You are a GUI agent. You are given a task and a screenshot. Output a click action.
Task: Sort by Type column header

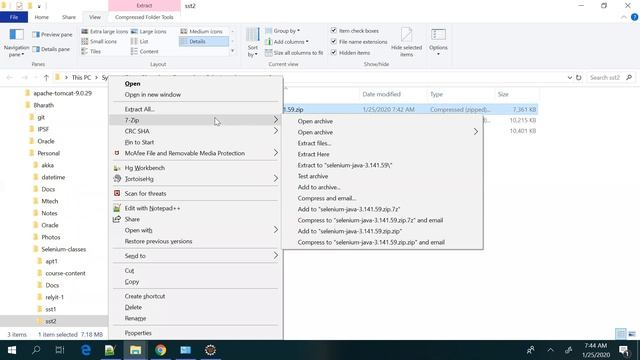[x=436, y=94]
